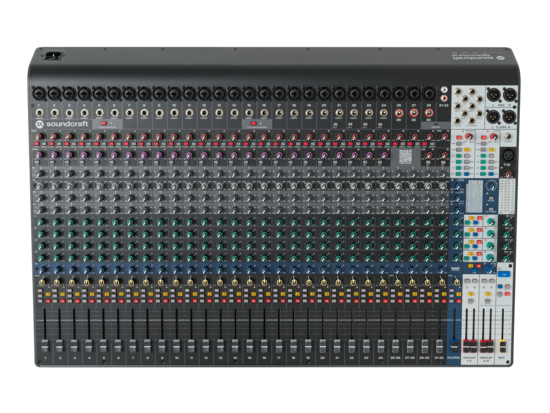Click the channel 1 red gain knob

pos(39,136)
